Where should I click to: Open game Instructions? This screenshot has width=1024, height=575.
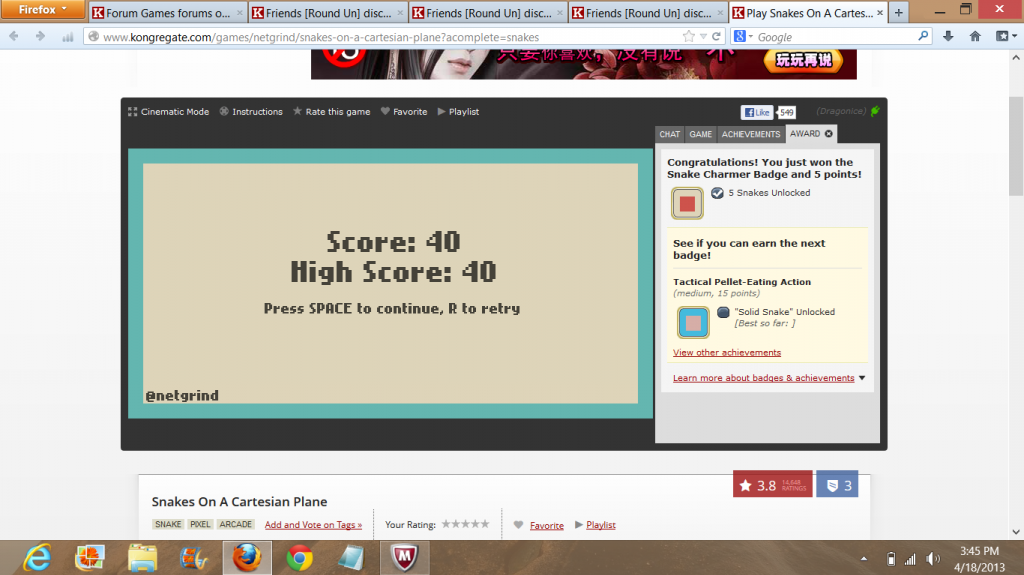click(251, 112)
